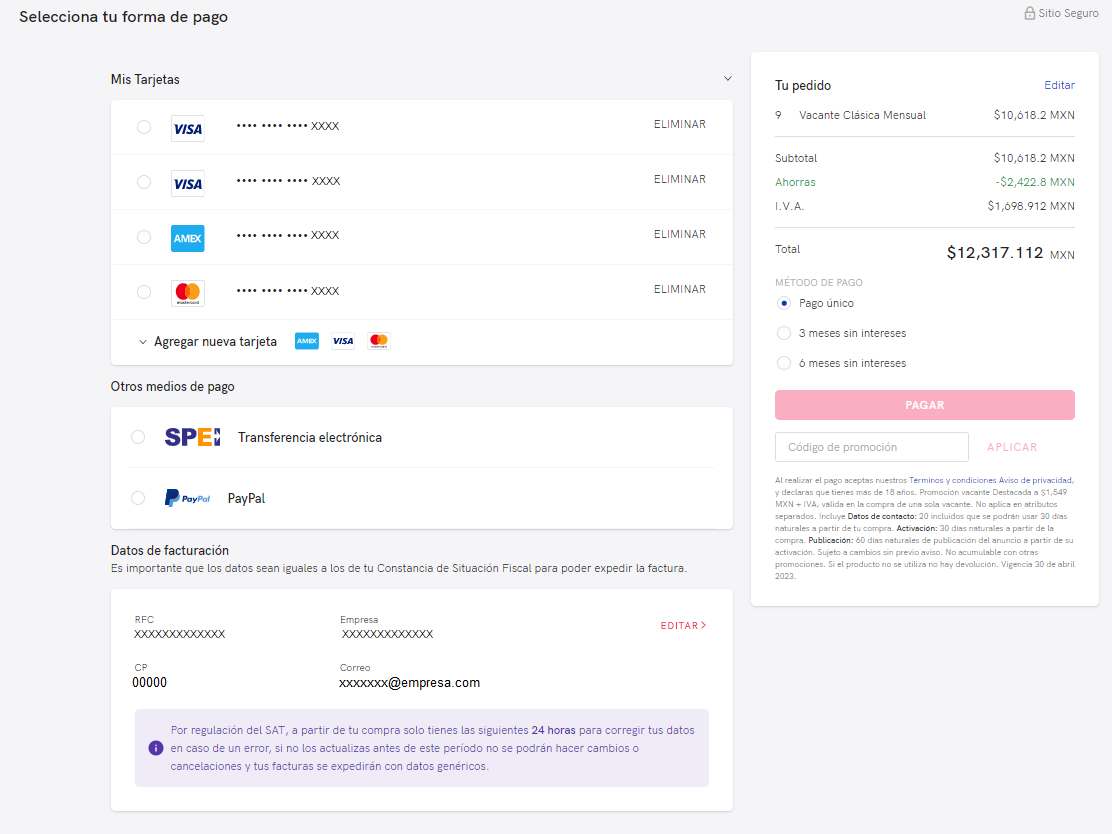Click the SPEI transfer logo

pos(192,437)
